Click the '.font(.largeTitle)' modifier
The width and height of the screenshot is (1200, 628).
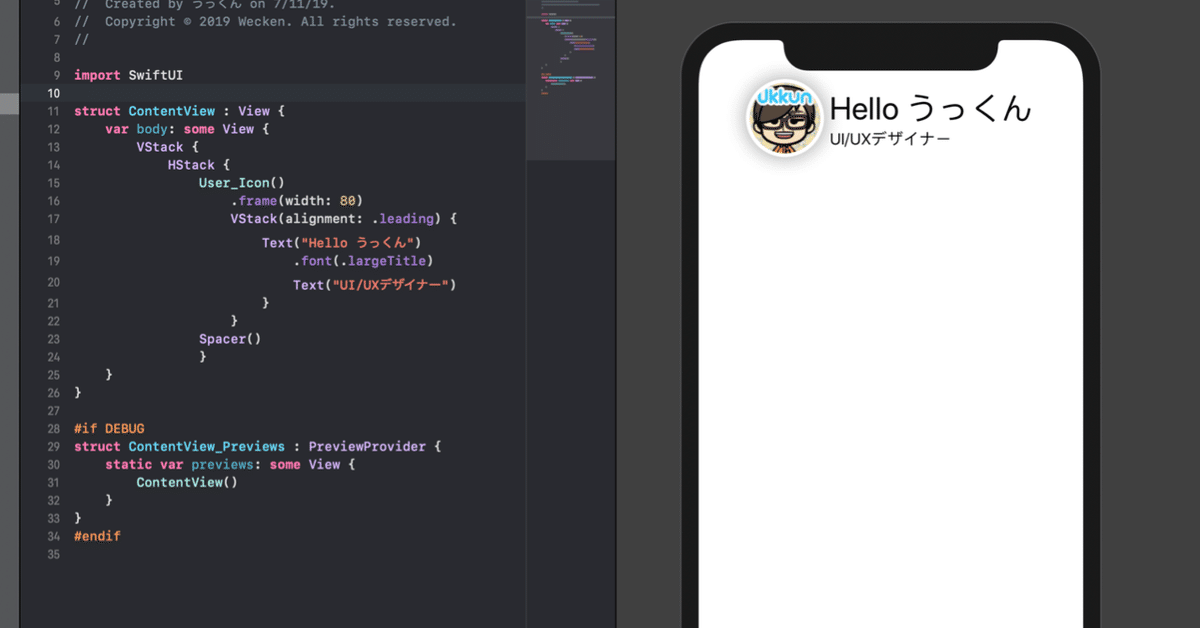click(363, 261)
